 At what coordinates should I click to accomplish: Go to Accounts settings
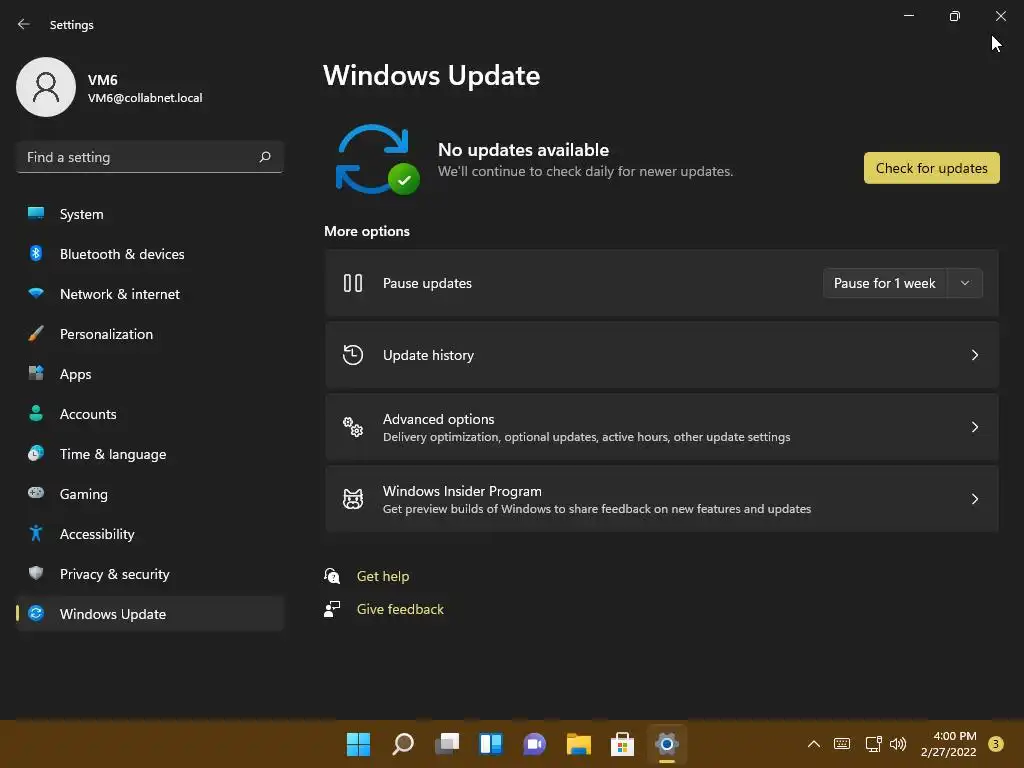click(150, 413)
